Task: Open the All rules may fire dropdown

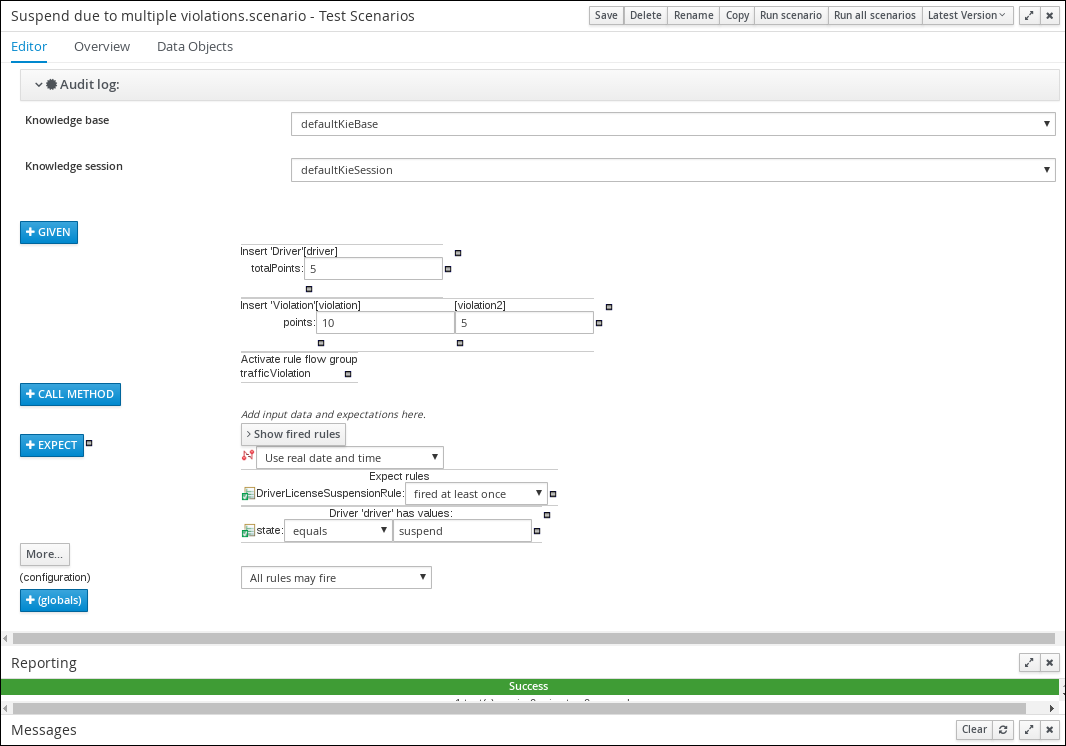Action: [x=336, y=577]
